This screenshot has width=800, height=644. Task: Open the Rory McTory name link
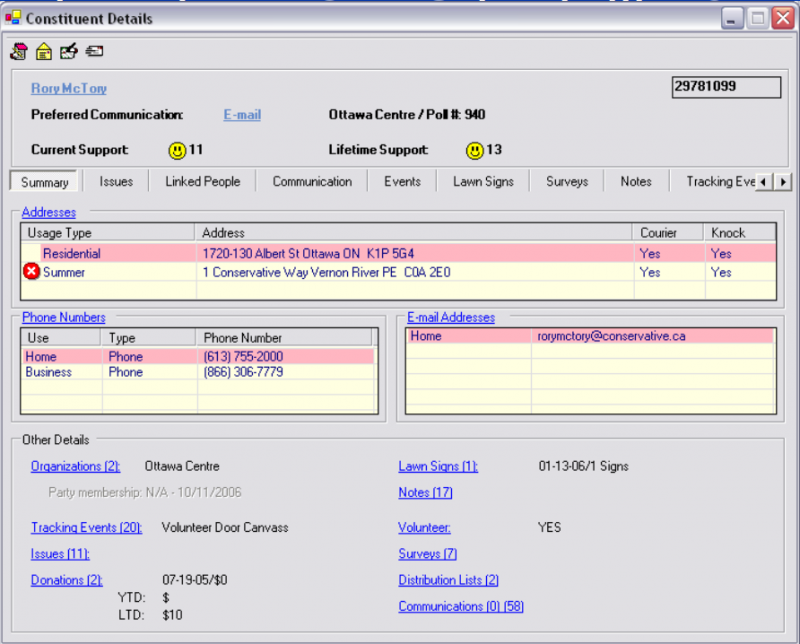pyautogui.click(x=69, y=88)
